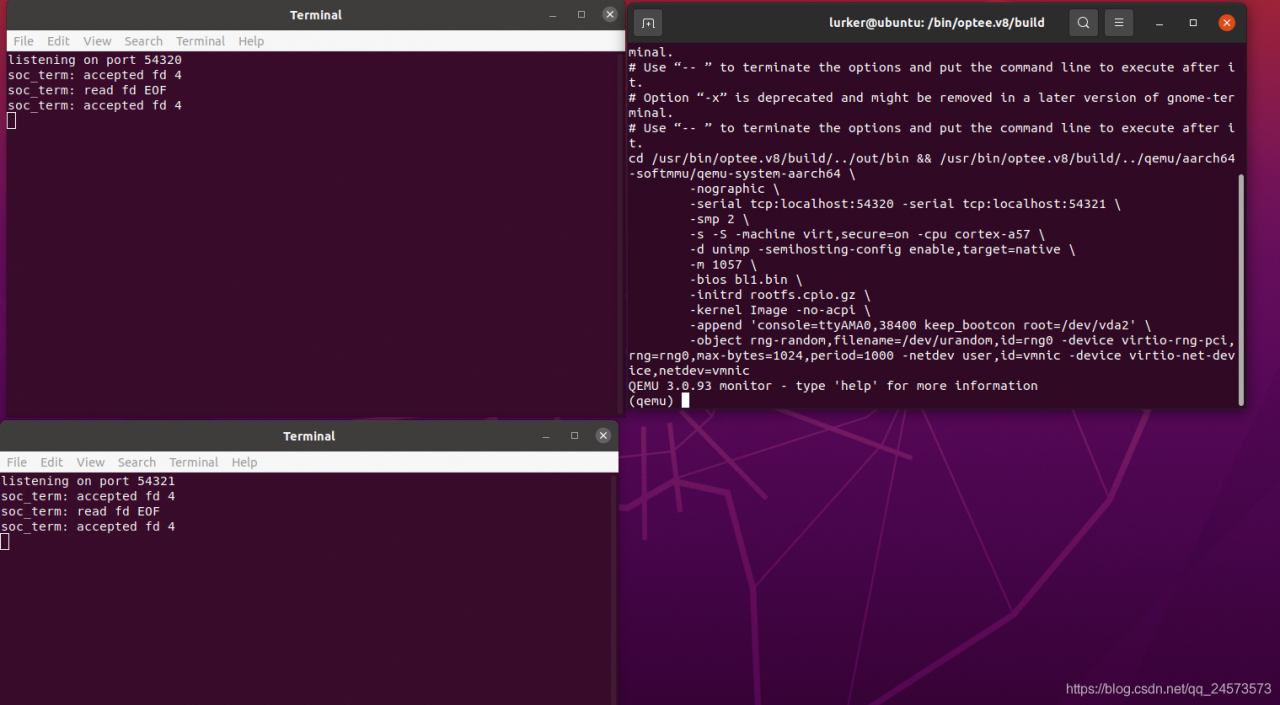The height and width of the screenshot is (705, 1280).
Task: Close the port 54321 Terminal window
Action: click(603, 436)
